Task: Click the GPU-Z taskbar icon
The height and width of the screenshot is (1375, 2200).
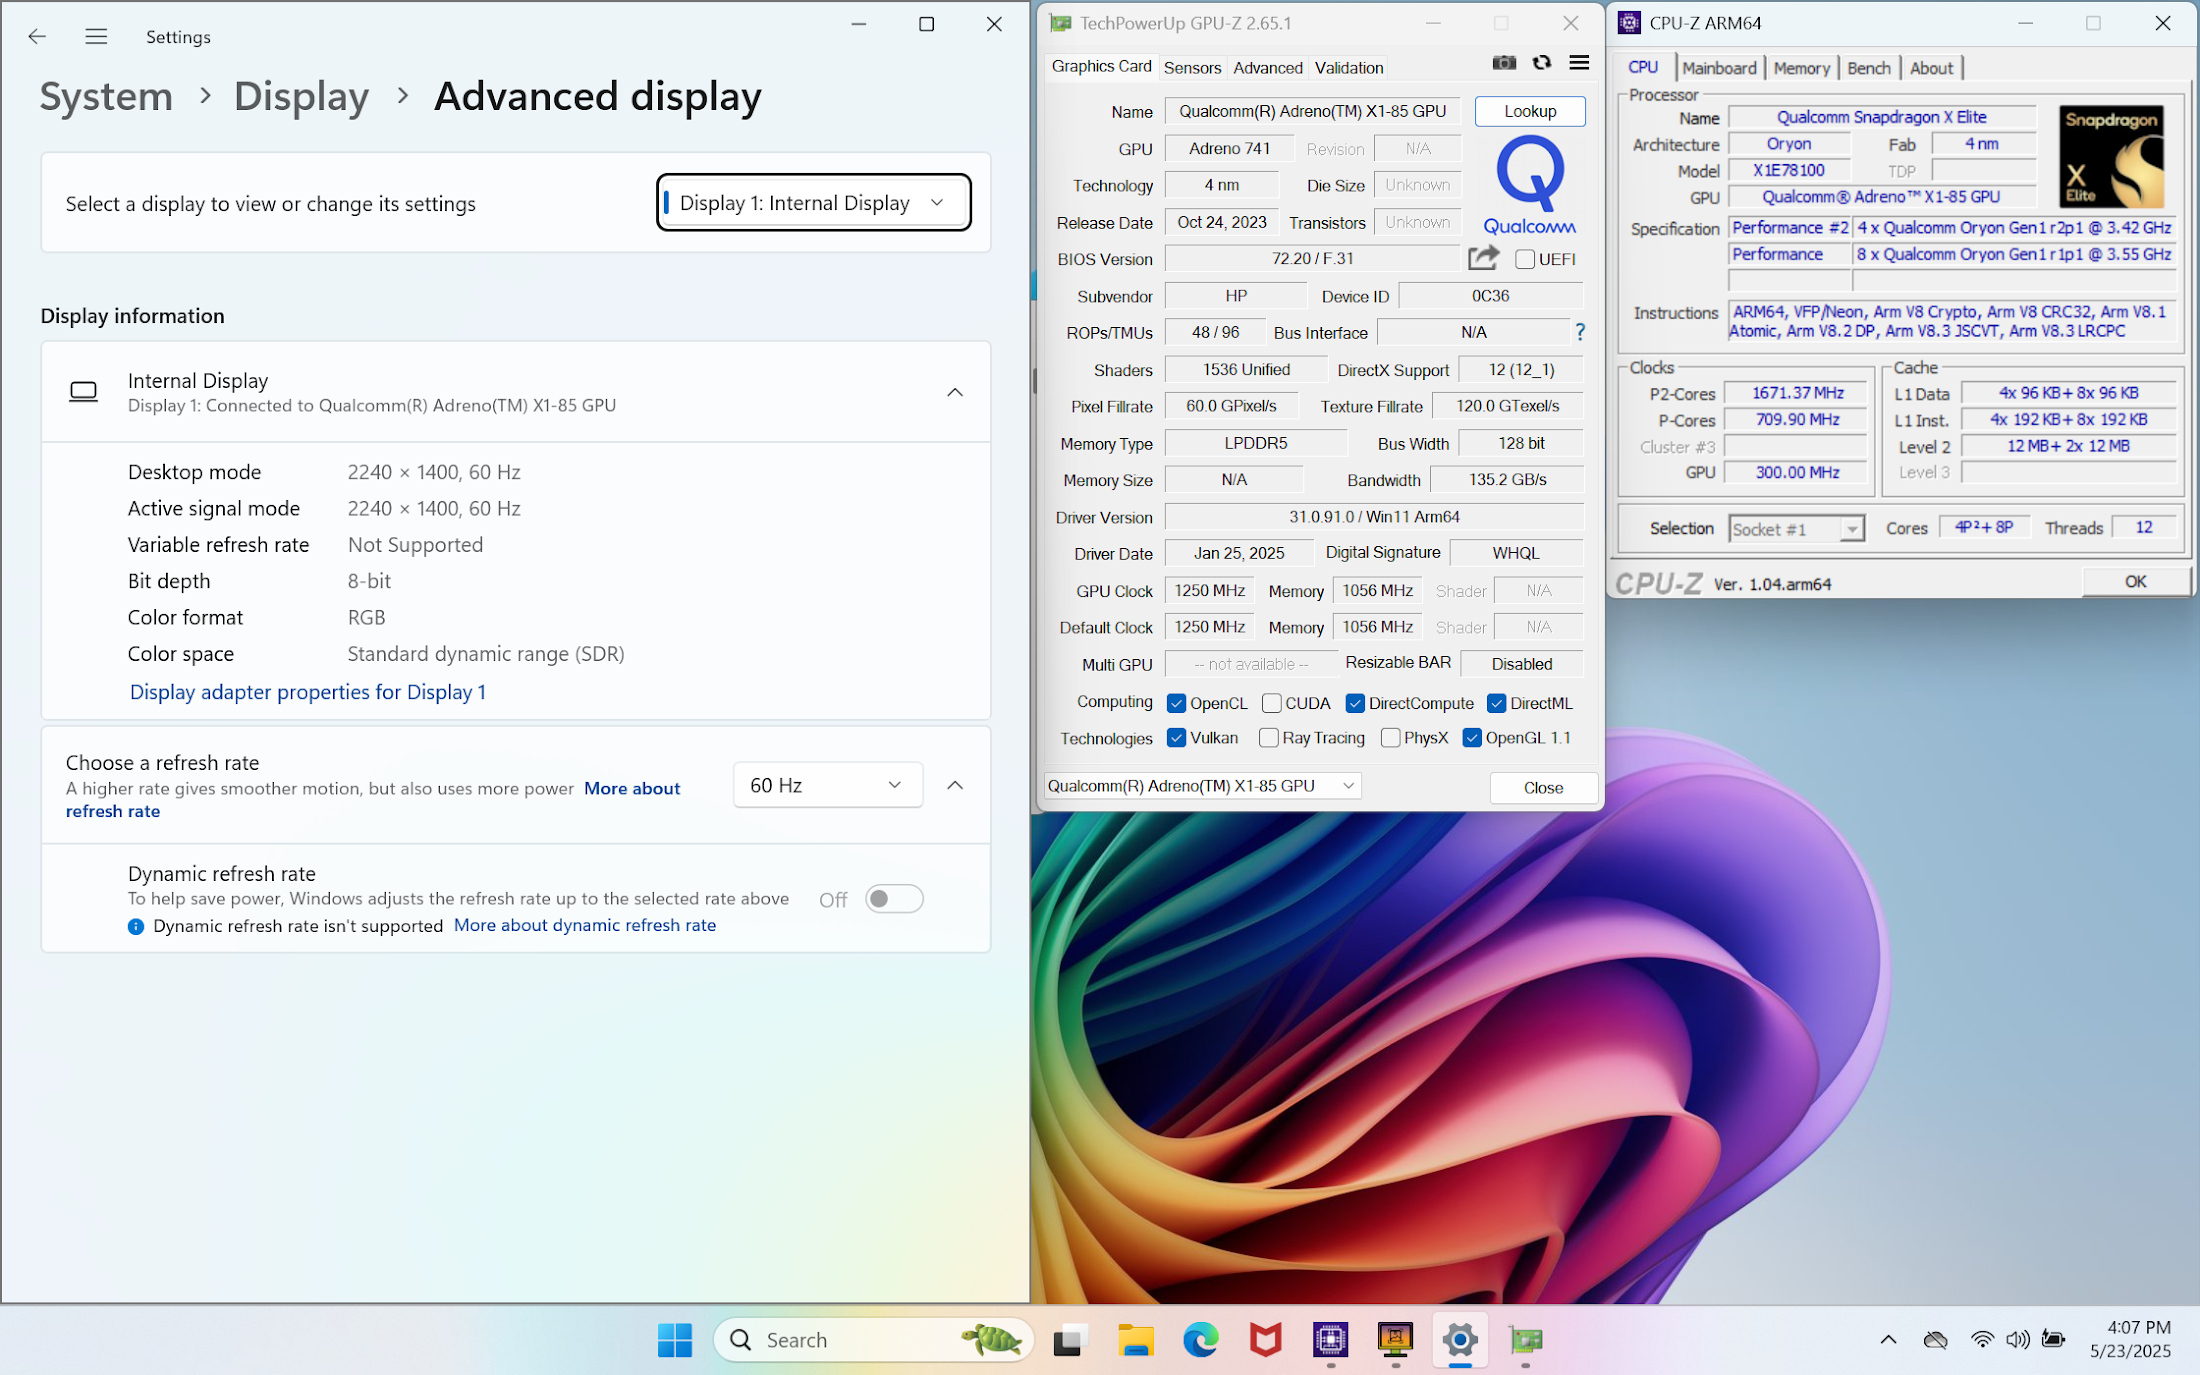Action: click(1526, 1340)
